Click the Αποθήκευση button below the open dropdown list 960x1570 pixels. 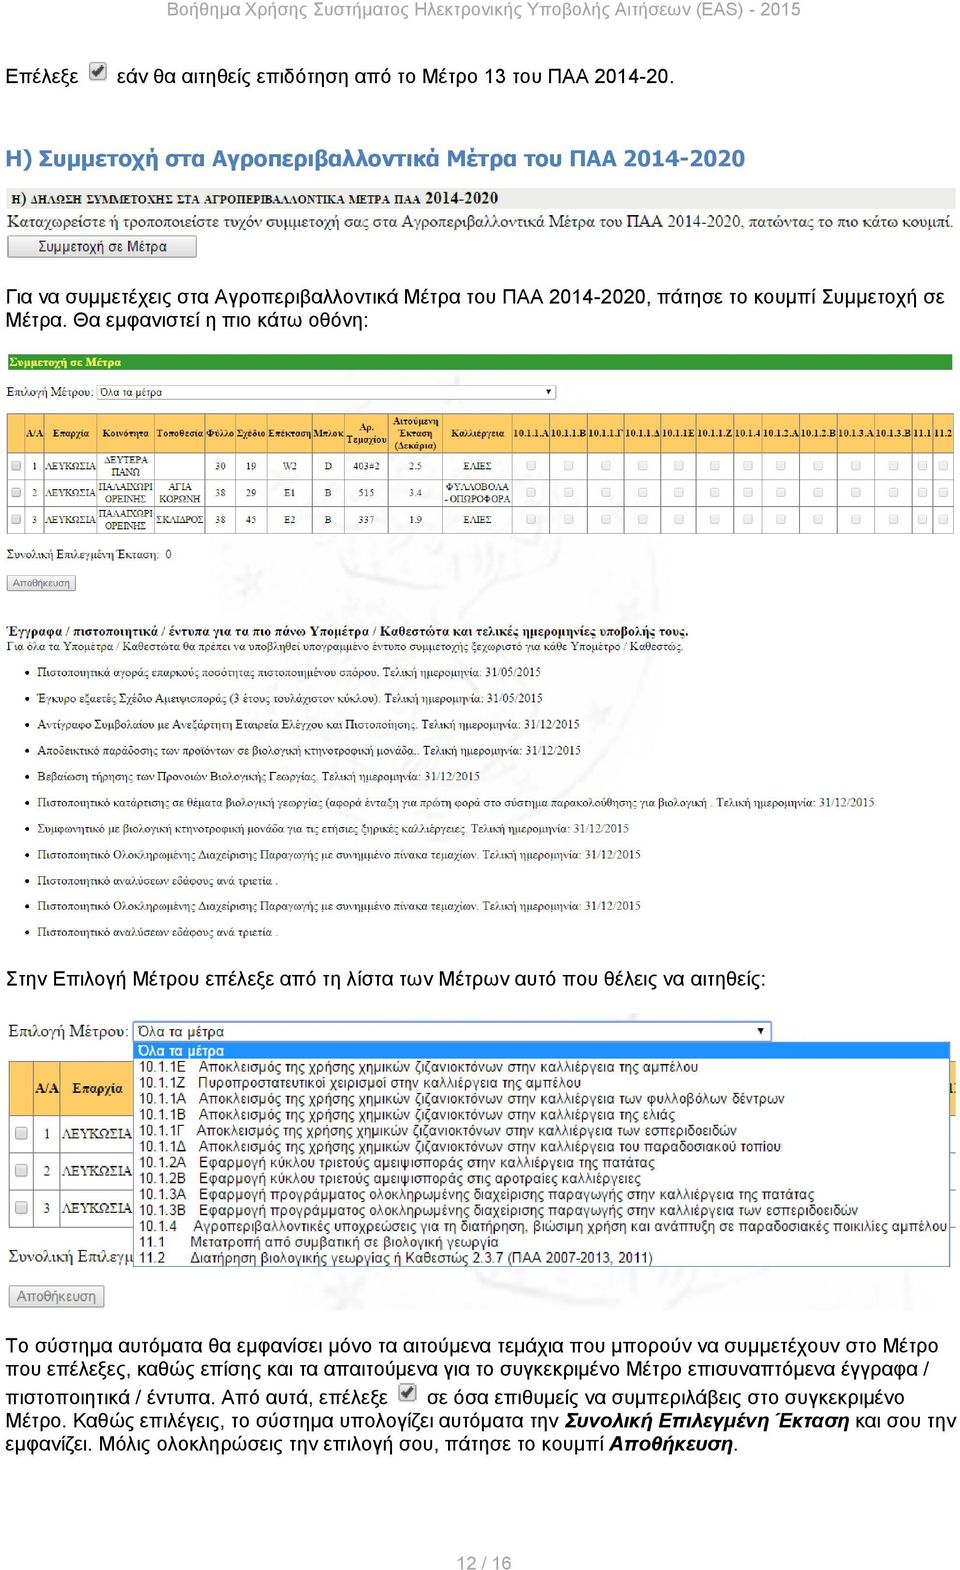tap(56, 1296)
